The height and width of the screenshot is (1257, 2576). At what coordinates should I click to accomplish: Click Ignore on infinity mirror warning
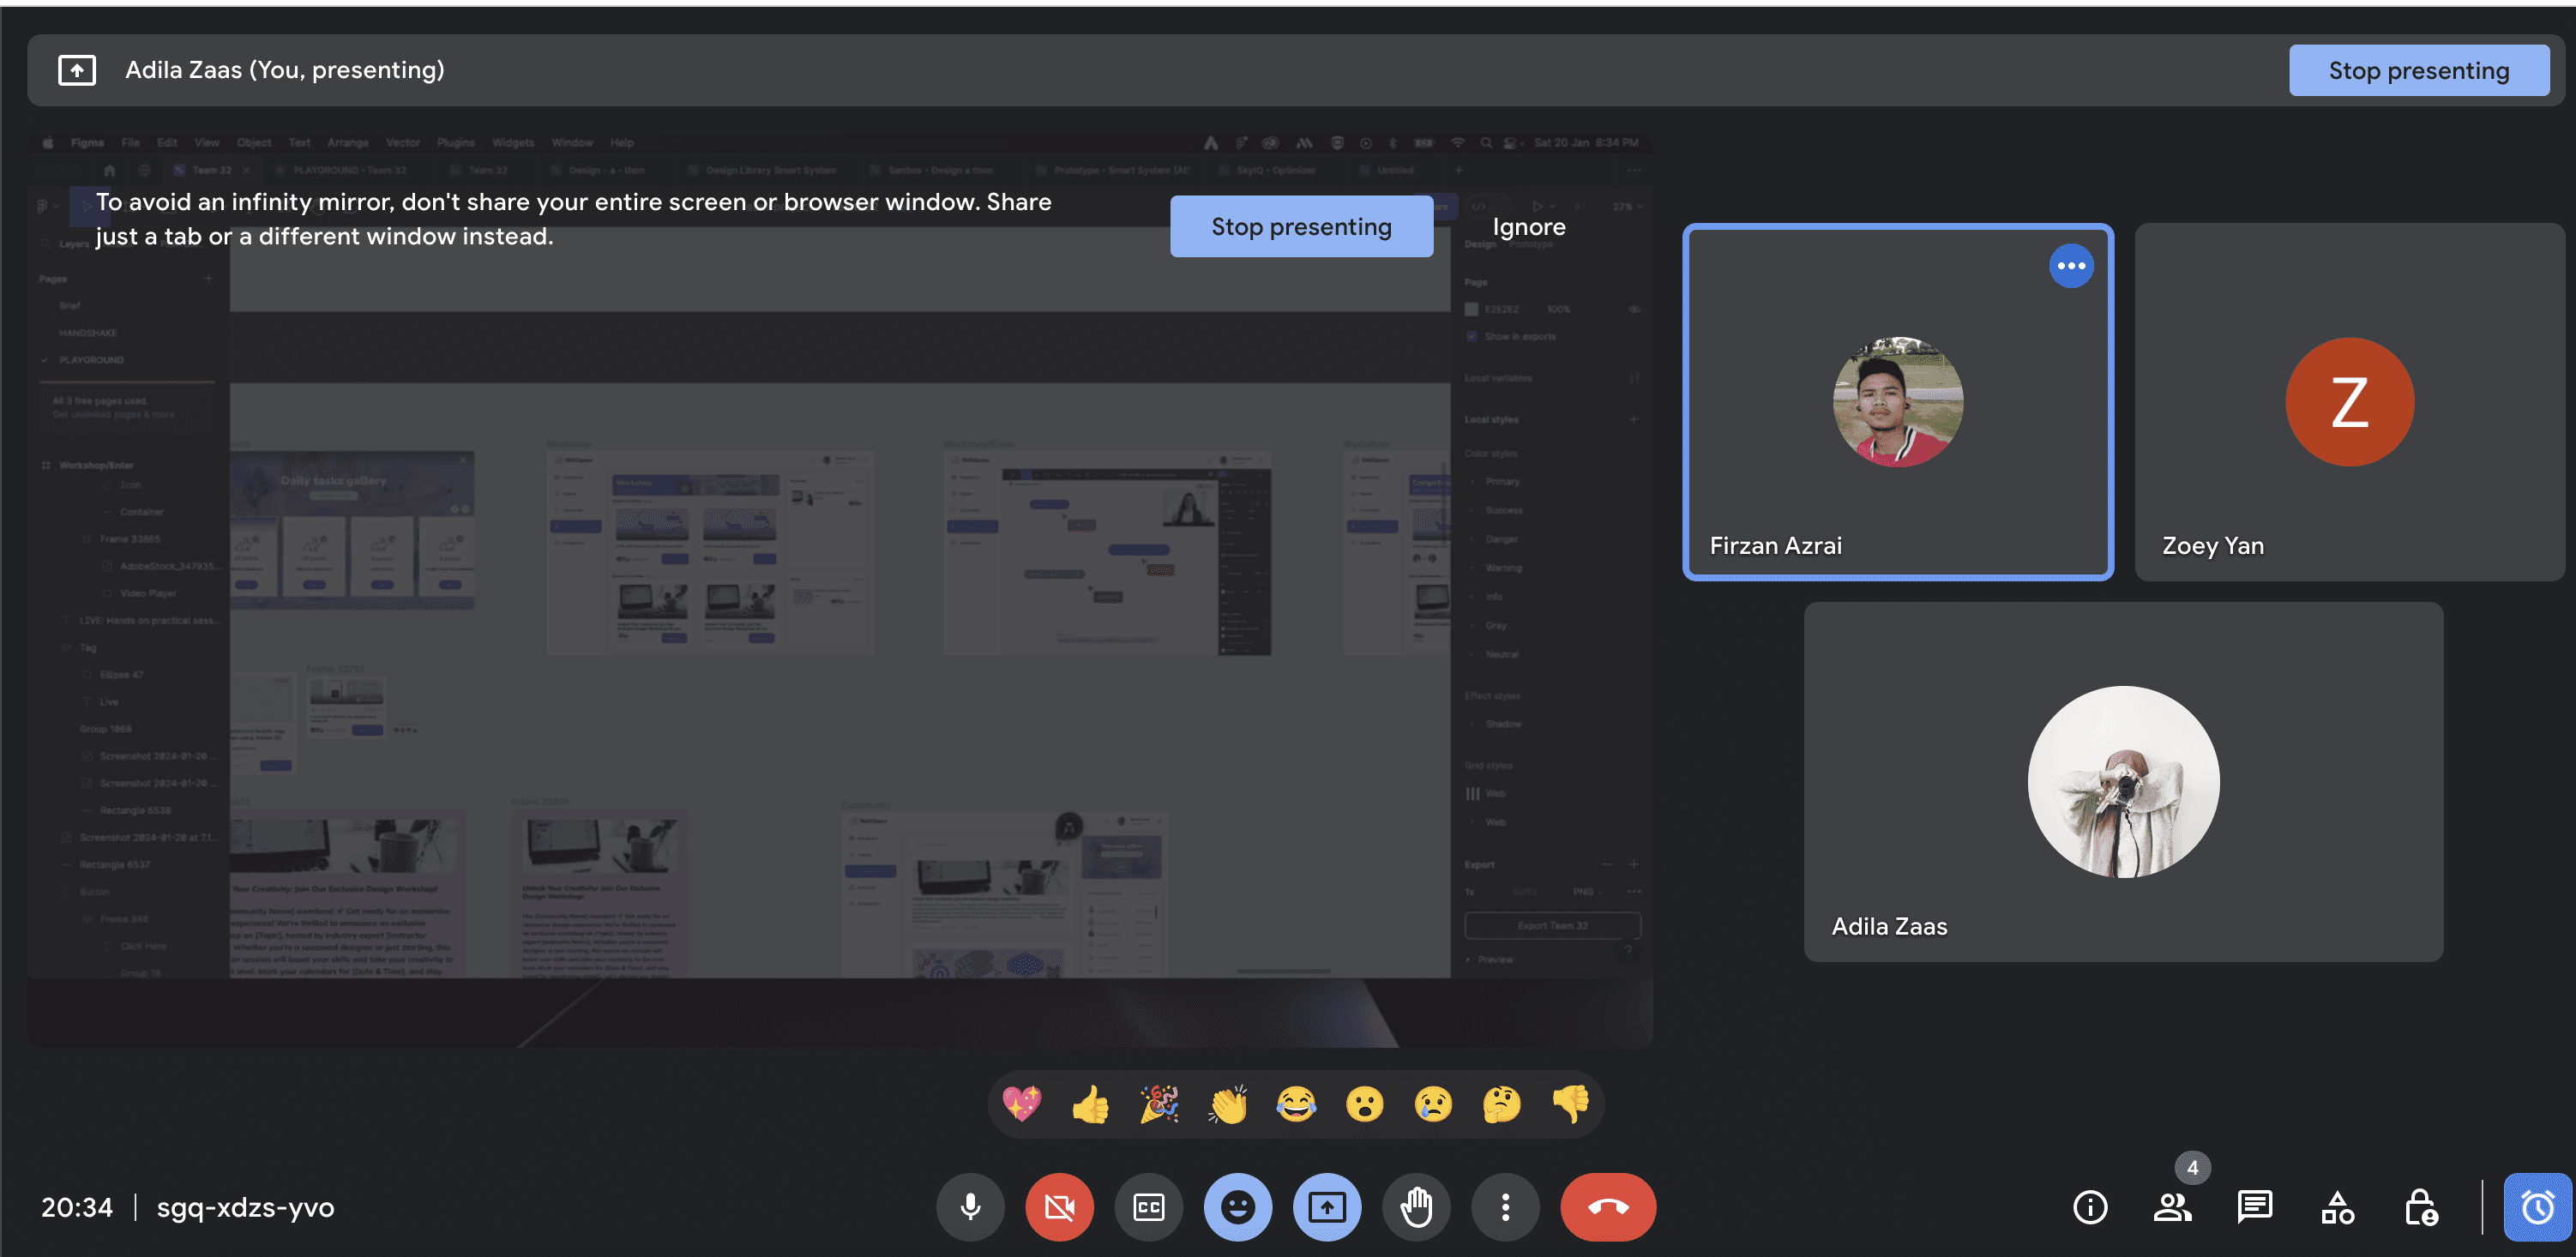(1528, 226)
